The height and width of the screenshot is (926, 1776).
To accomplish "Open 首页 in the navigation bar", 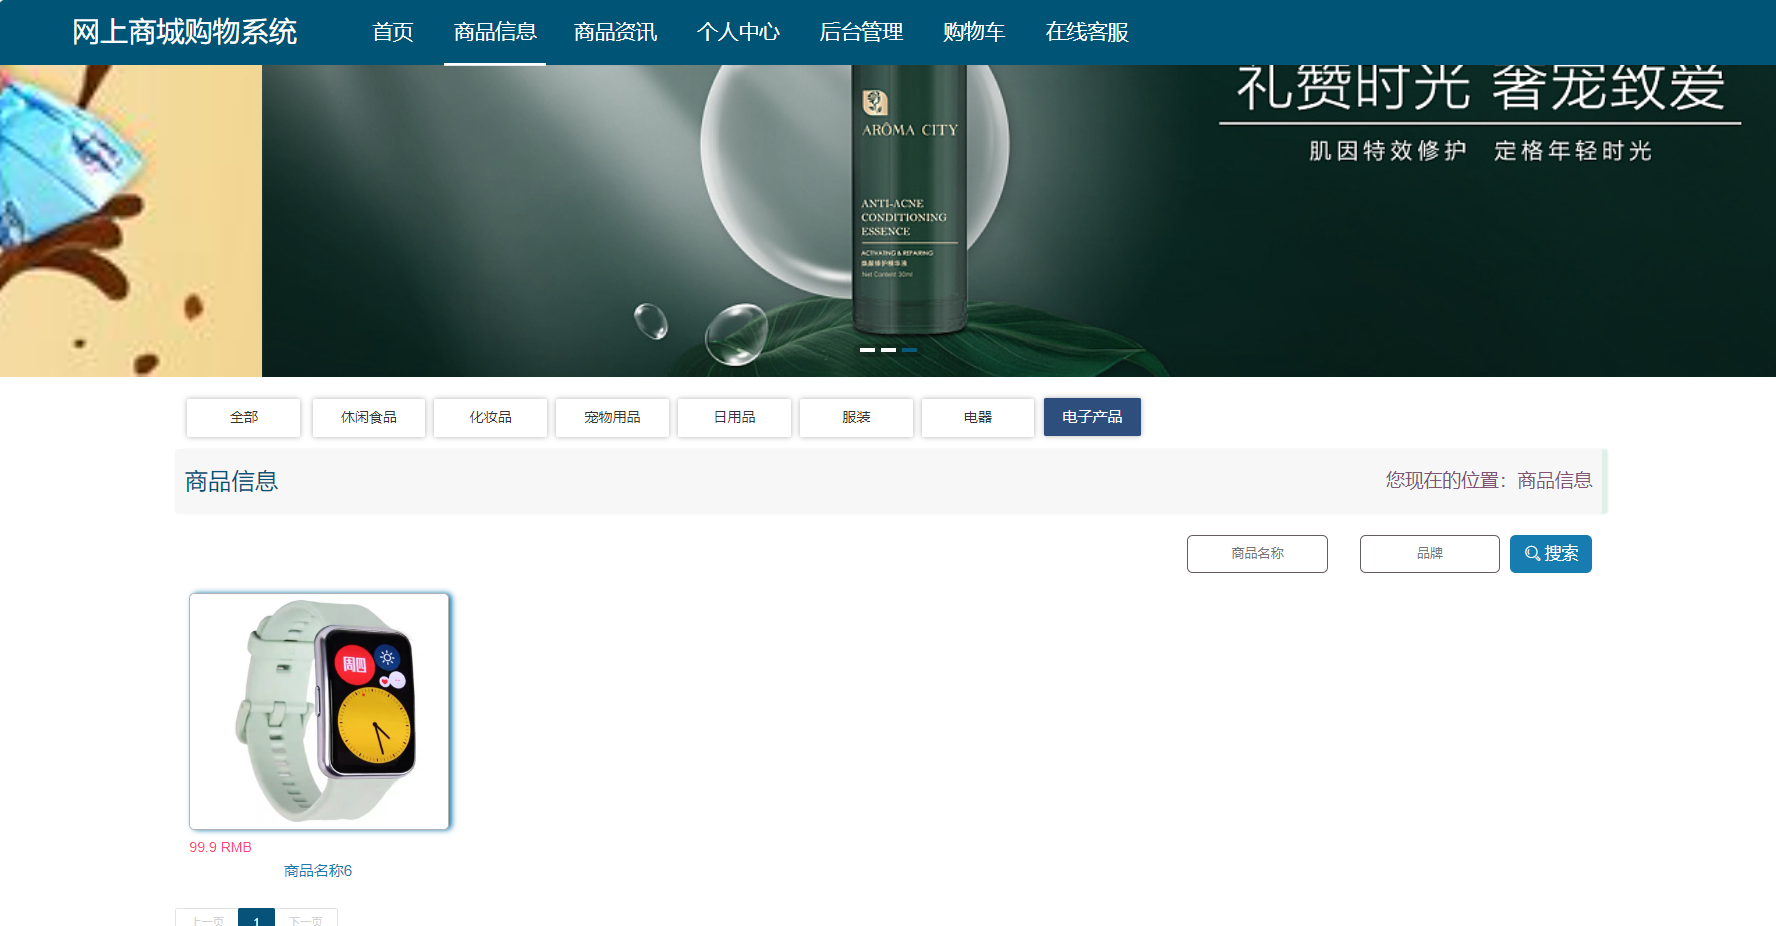I will pos(393,32).
